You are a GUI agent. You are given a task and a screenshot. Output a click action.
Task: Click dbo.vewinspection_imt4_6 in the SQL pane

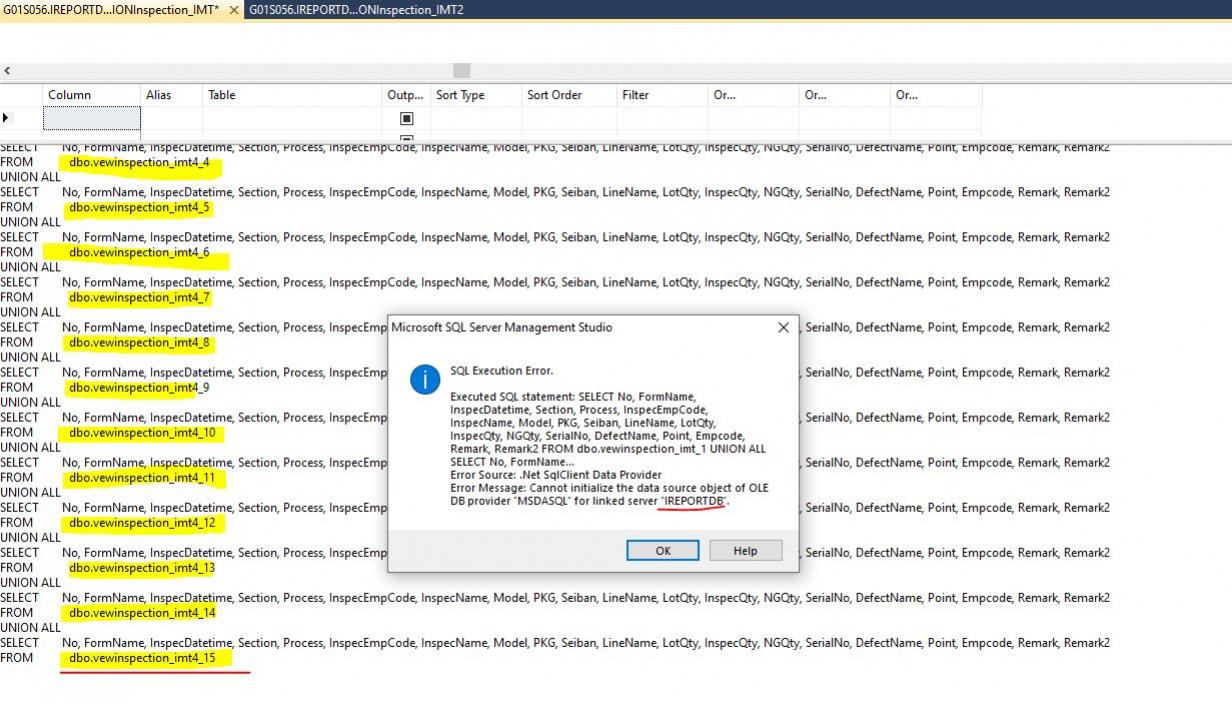tap(139, 252)
